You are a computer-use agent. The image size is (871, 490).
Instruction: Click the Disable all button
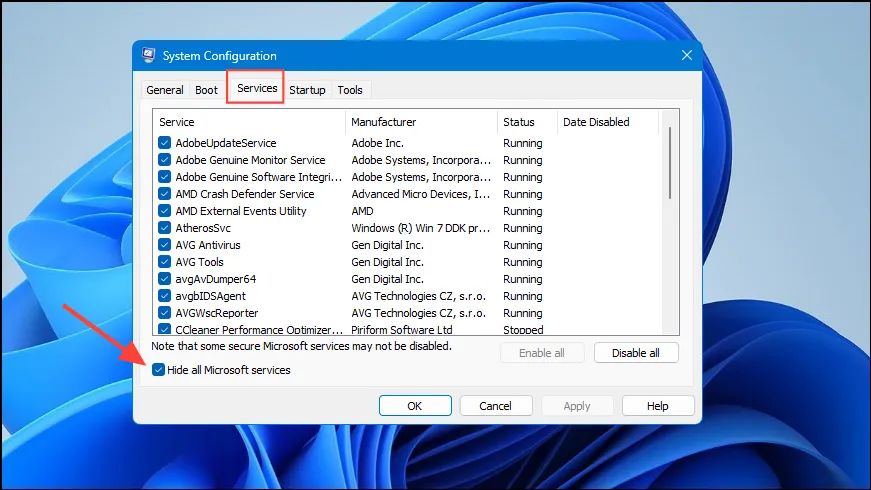(x=636, y=353)
